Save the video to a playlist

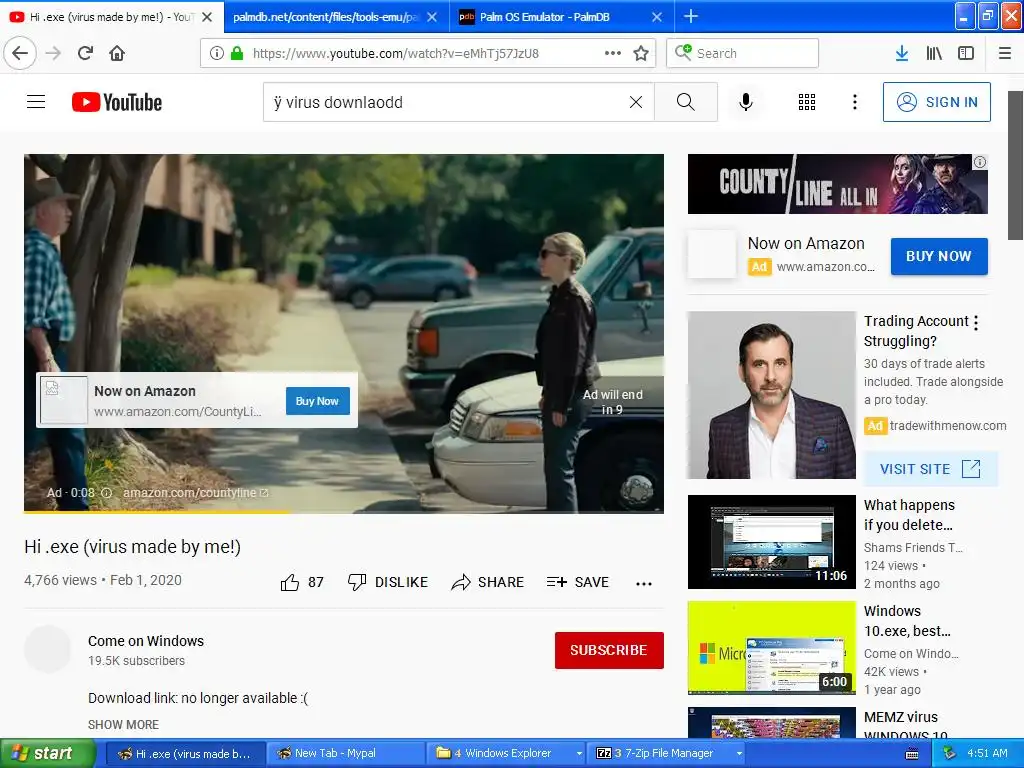(x=577, y=582)
